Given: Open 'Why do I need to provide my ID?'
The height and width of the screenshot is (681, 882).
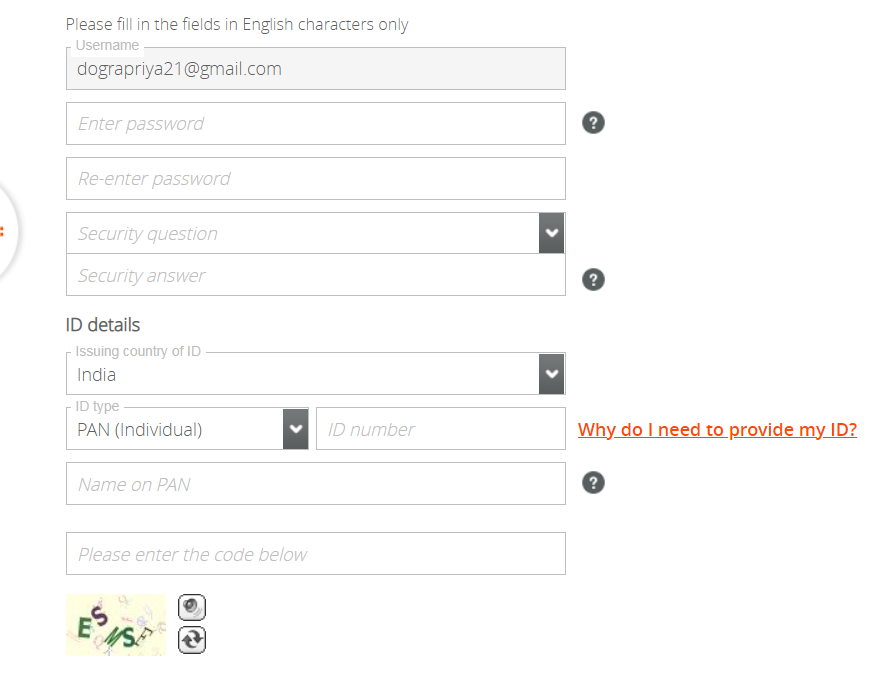Looking at the screenshot, I should tap(717, 430).
